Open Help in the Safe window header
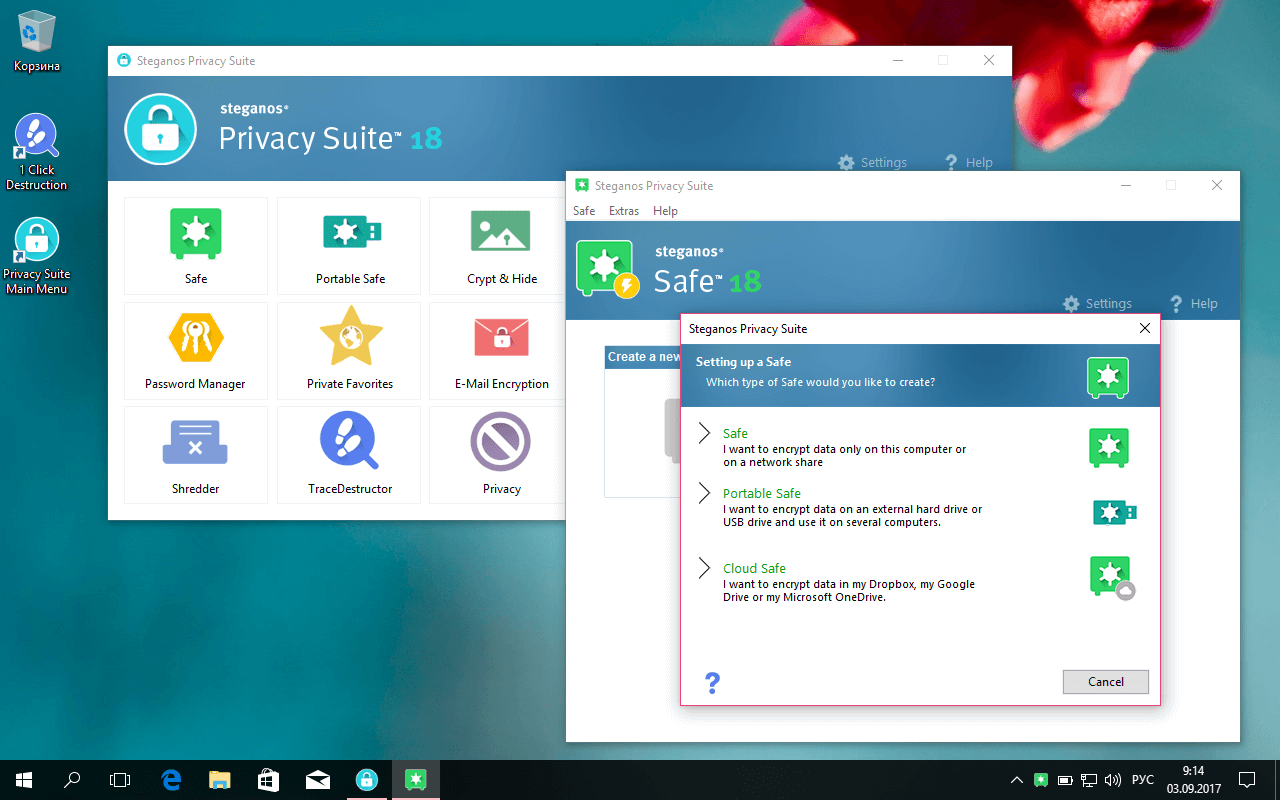Screen dimensions: 1280x800 coord(1193,303)
